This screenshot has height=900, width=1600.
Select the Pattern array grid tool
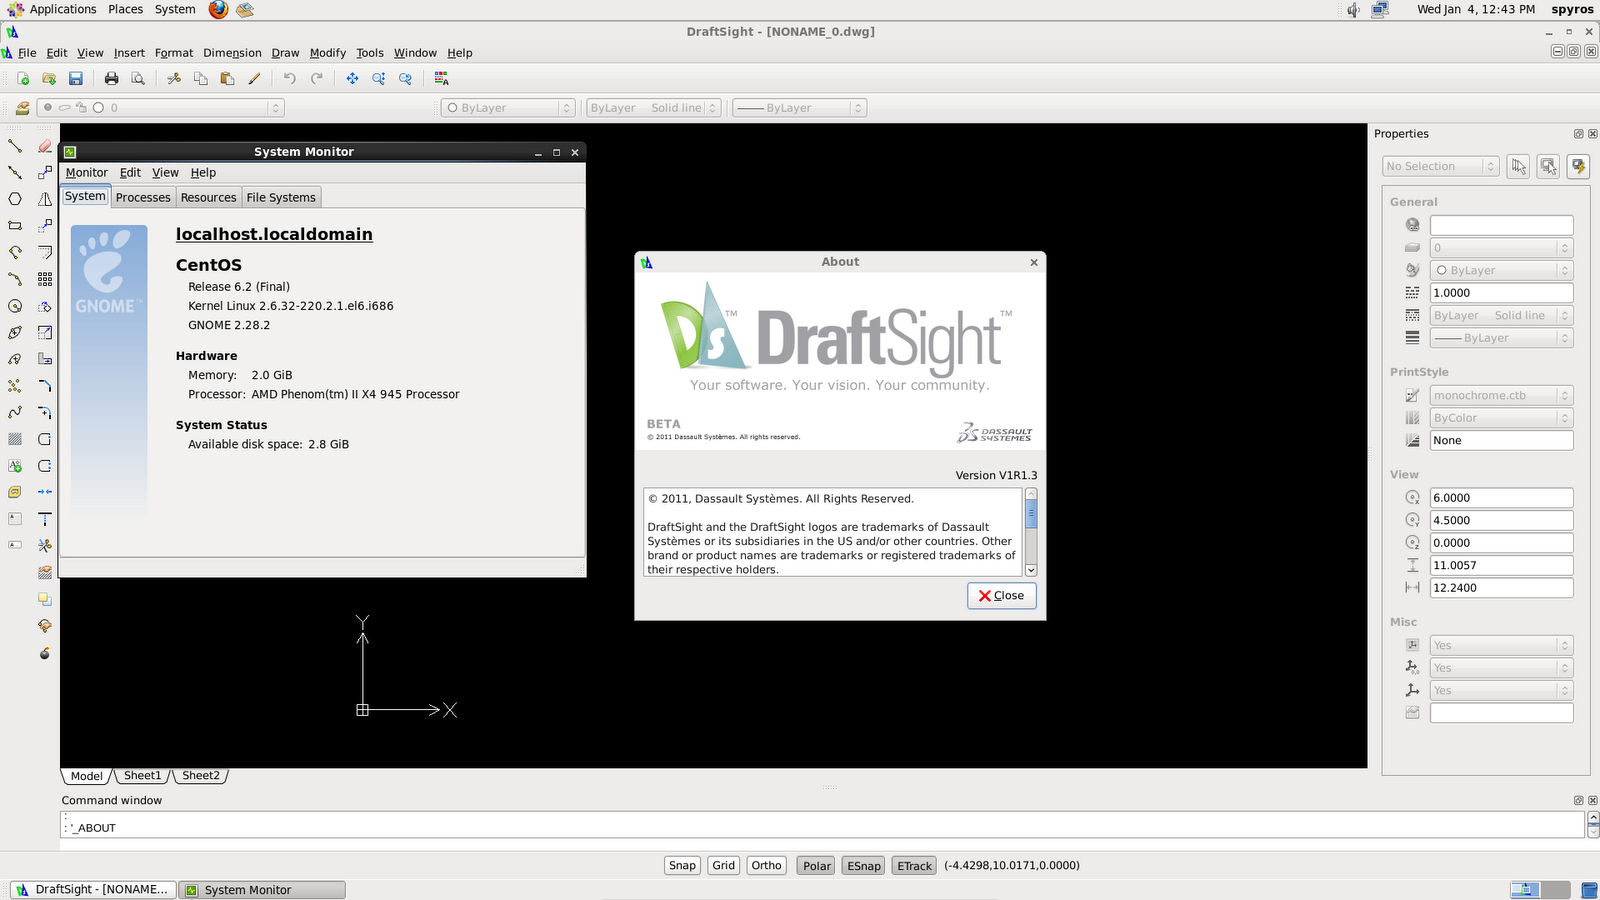(x=45, y=279)
